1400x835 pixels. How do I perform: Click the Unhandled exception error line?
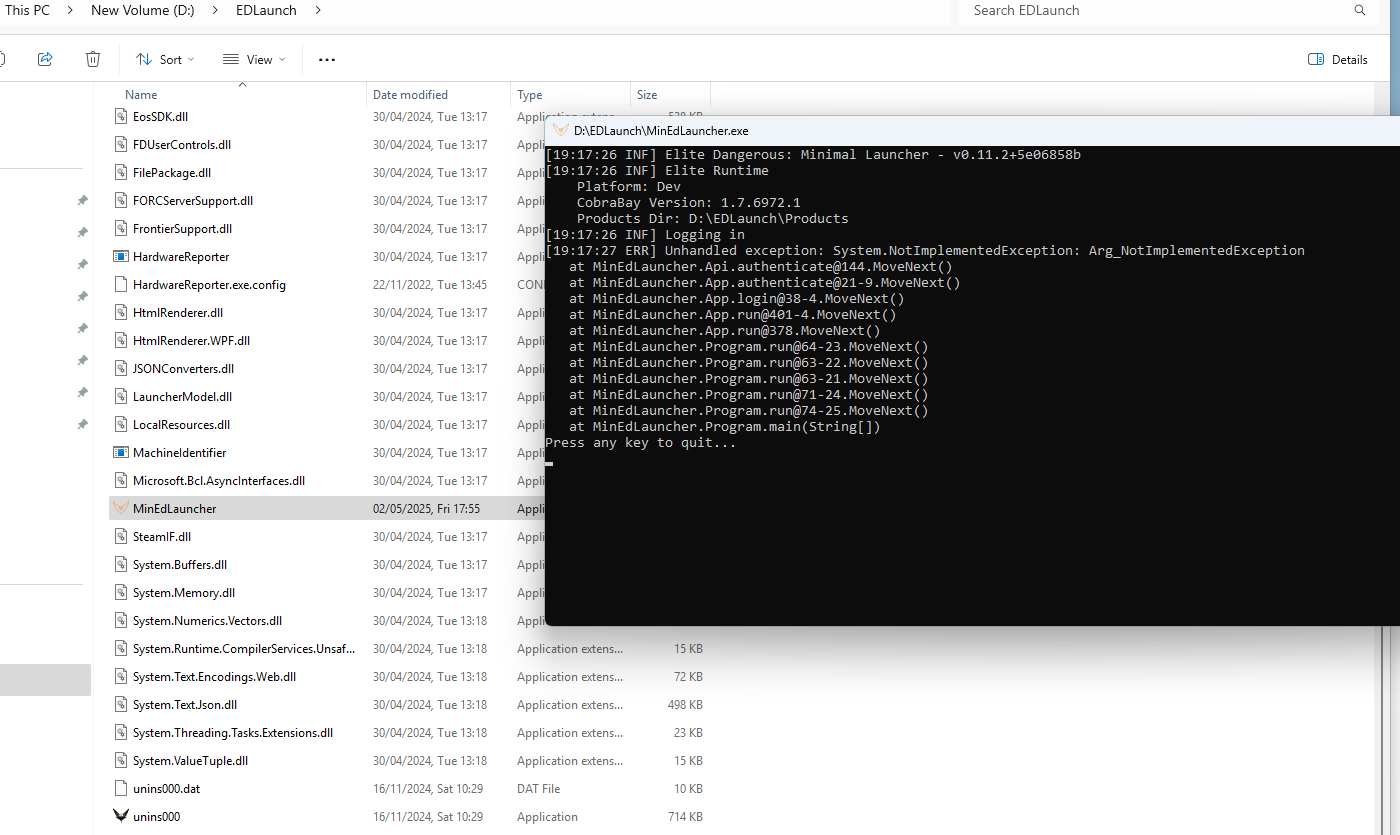click(925, 251)
